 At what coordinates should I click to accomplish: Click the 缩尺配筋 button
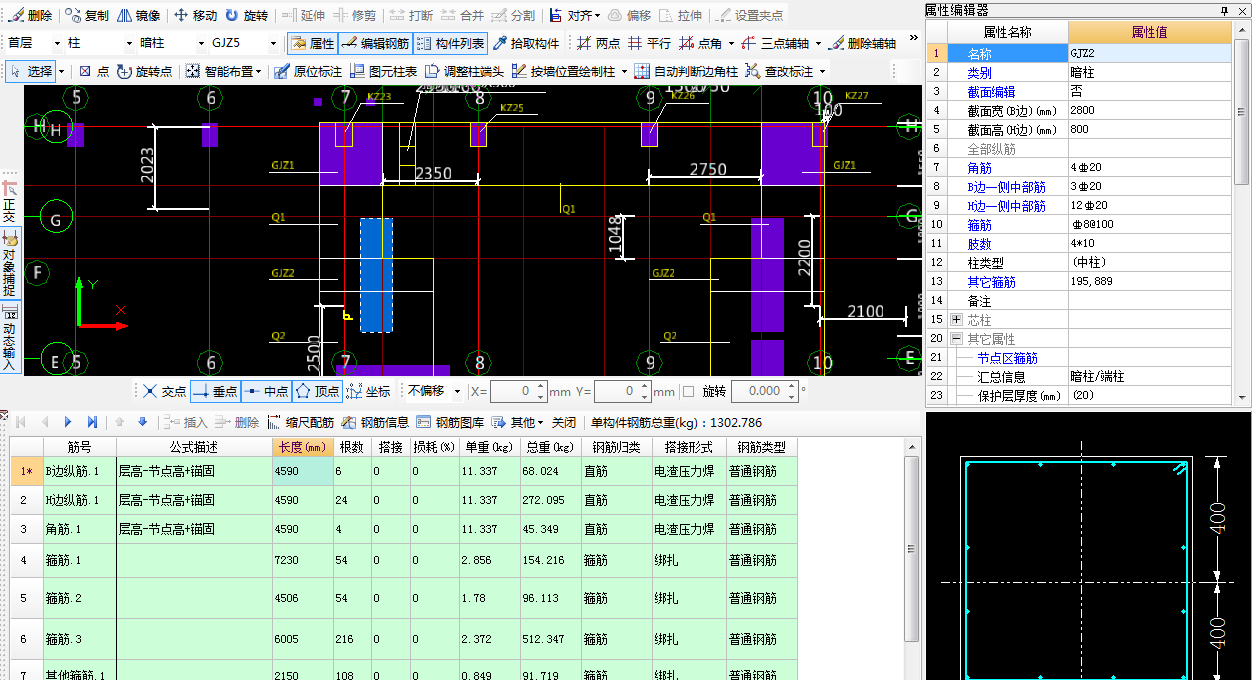[300, 422]
